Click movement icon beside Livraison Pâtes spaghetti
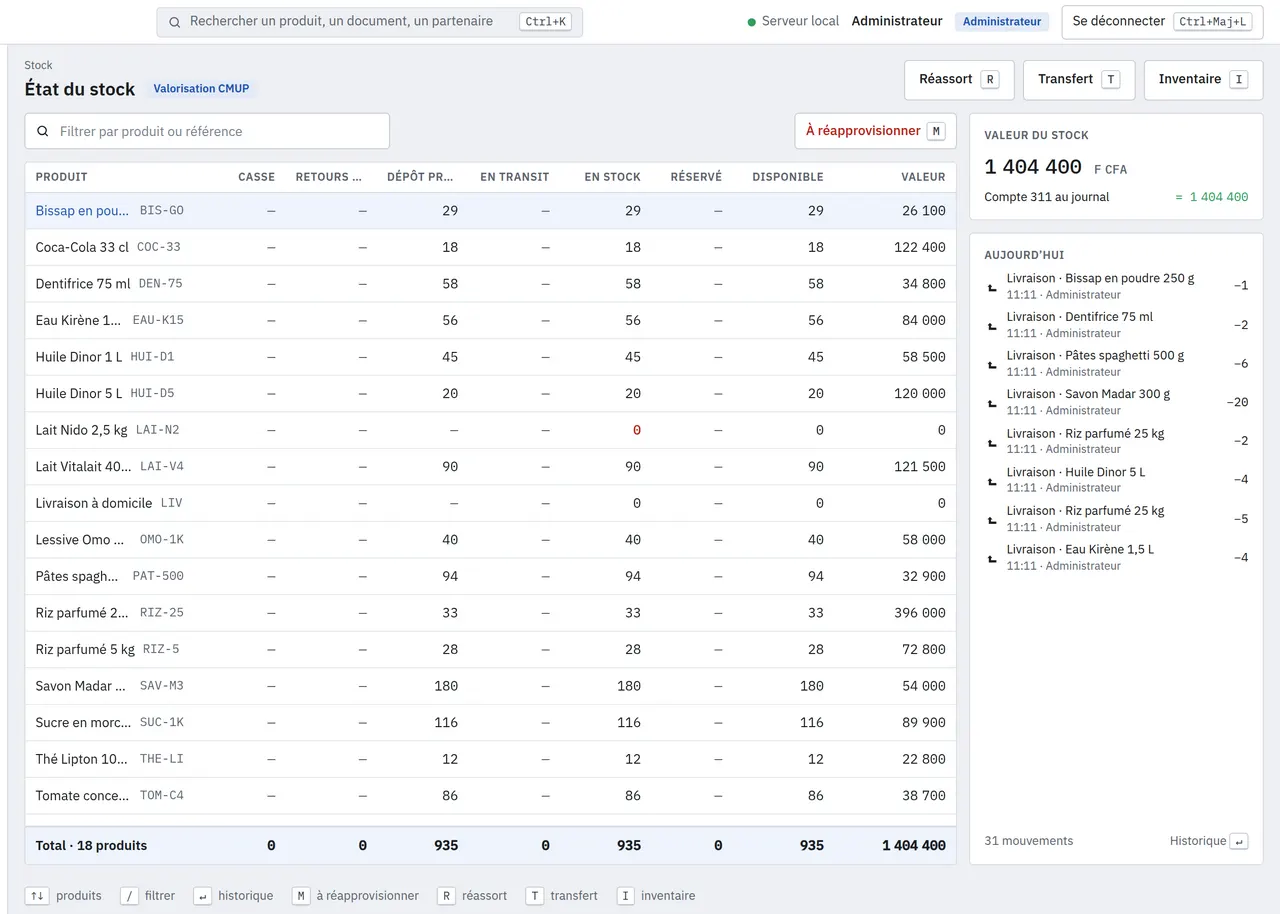The image size is (1280, 914). click(x=992, y=364)
